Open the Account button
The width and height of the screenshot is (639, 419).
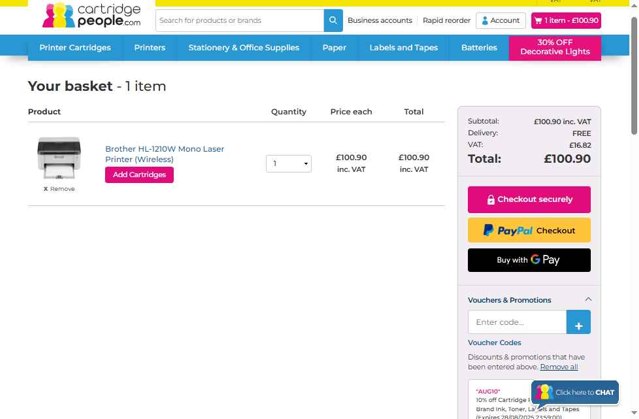(500, 20)
